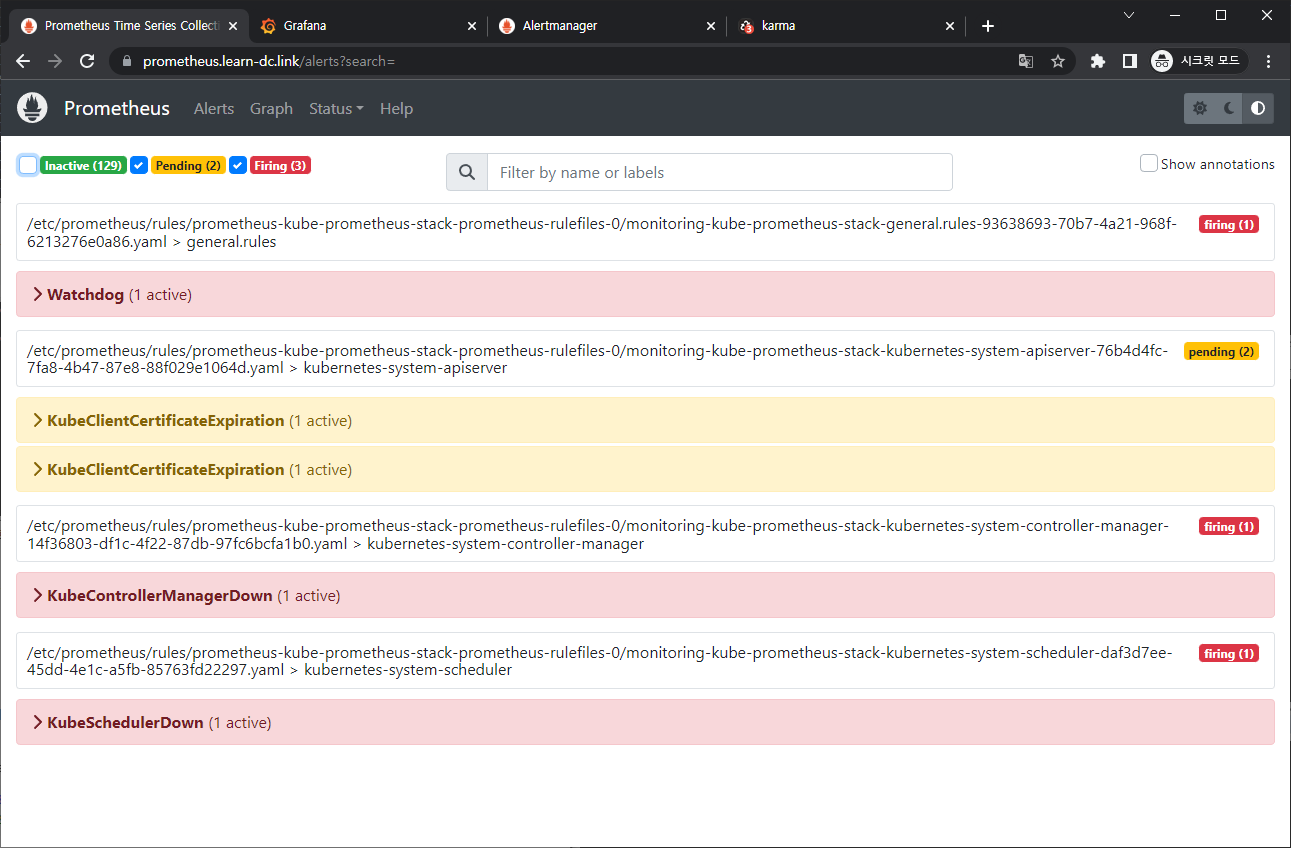Expand the KubeControllerManagerDown alert
The width and height of the screenshot is (1291, 848).
tap(159, 595)
